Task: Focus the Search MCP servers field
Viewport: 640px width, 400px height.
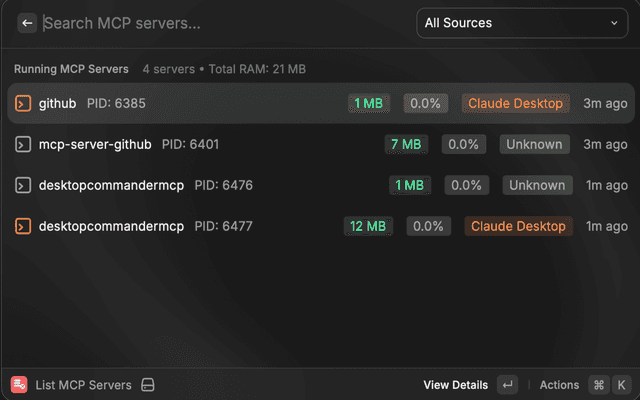Action: click(x=220, y=23)
